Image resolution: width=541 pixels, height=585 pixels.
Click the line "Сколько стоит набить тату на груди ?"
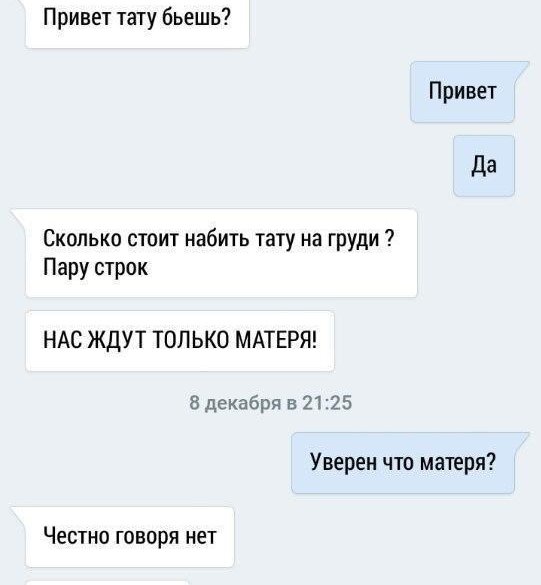[x=218, y=238]
